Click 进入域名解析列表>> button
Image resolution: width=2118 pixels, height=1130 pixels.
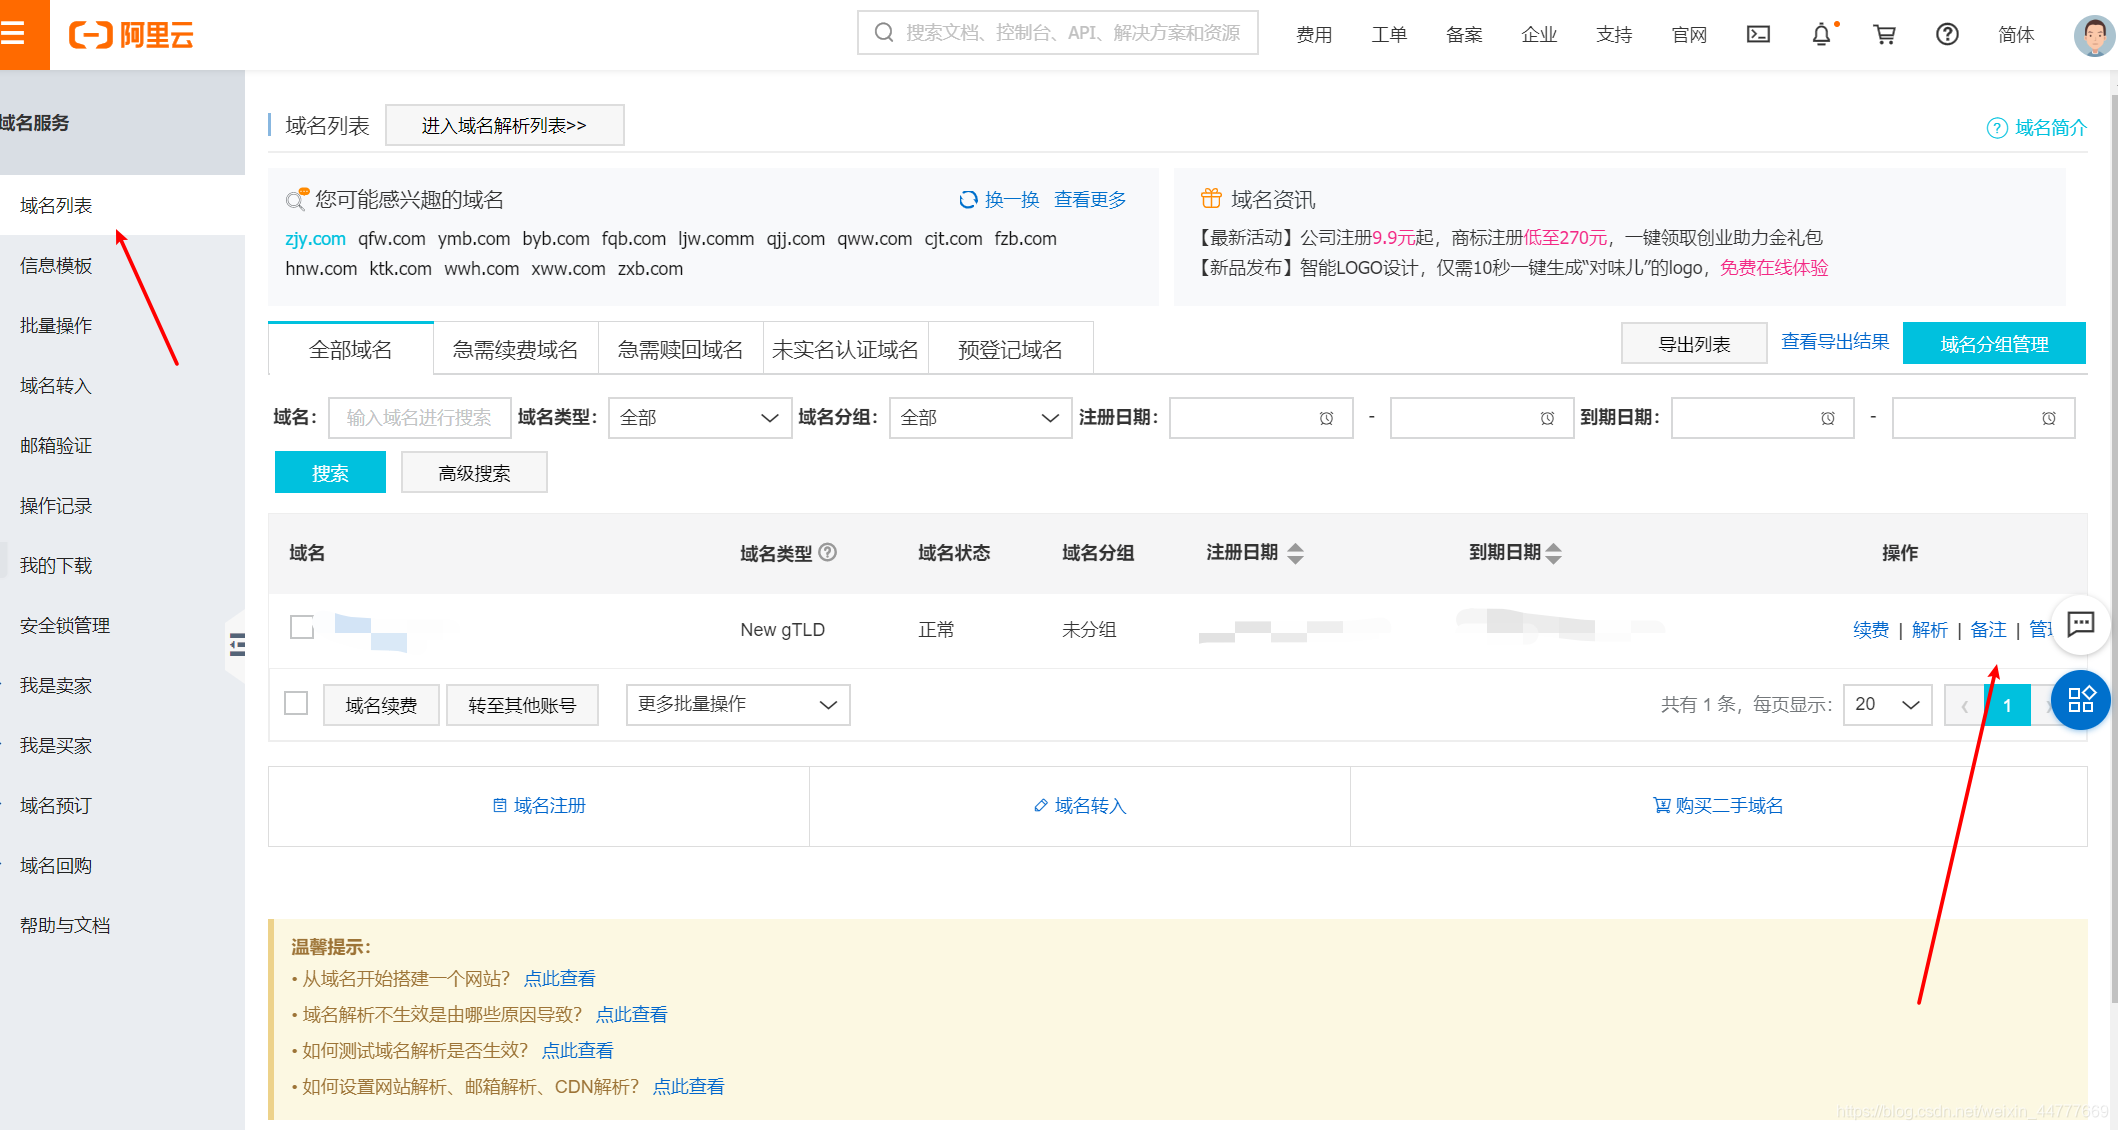[504, 125]
